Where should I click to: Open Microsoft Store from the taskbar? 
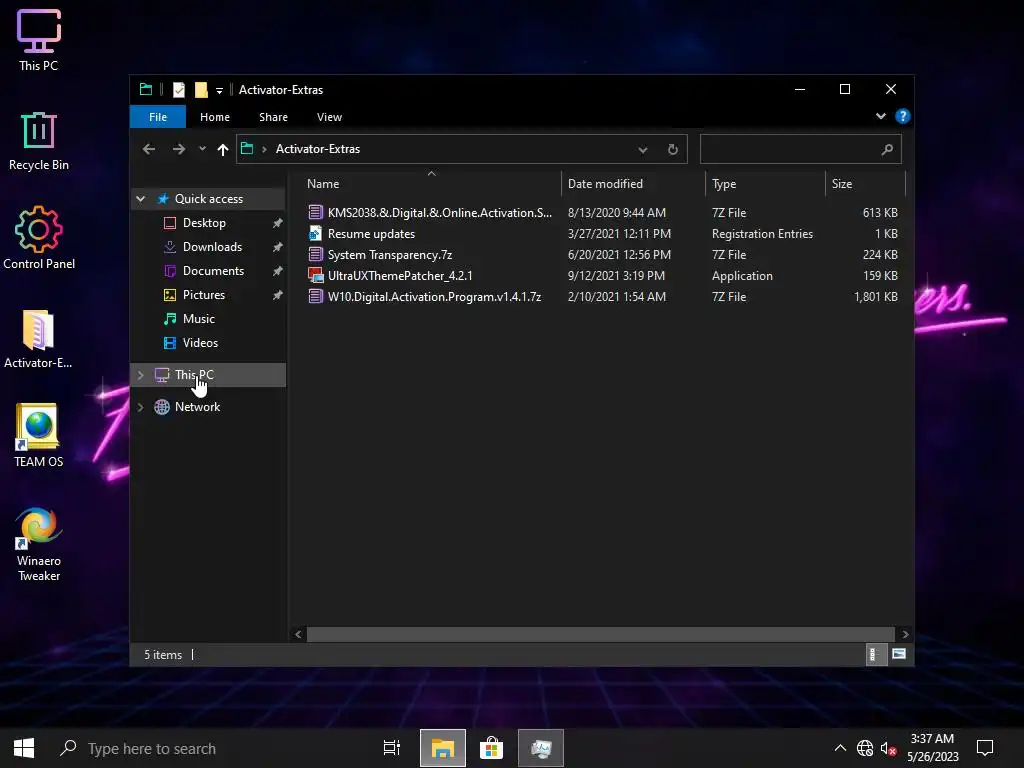(x=491, y=748)
